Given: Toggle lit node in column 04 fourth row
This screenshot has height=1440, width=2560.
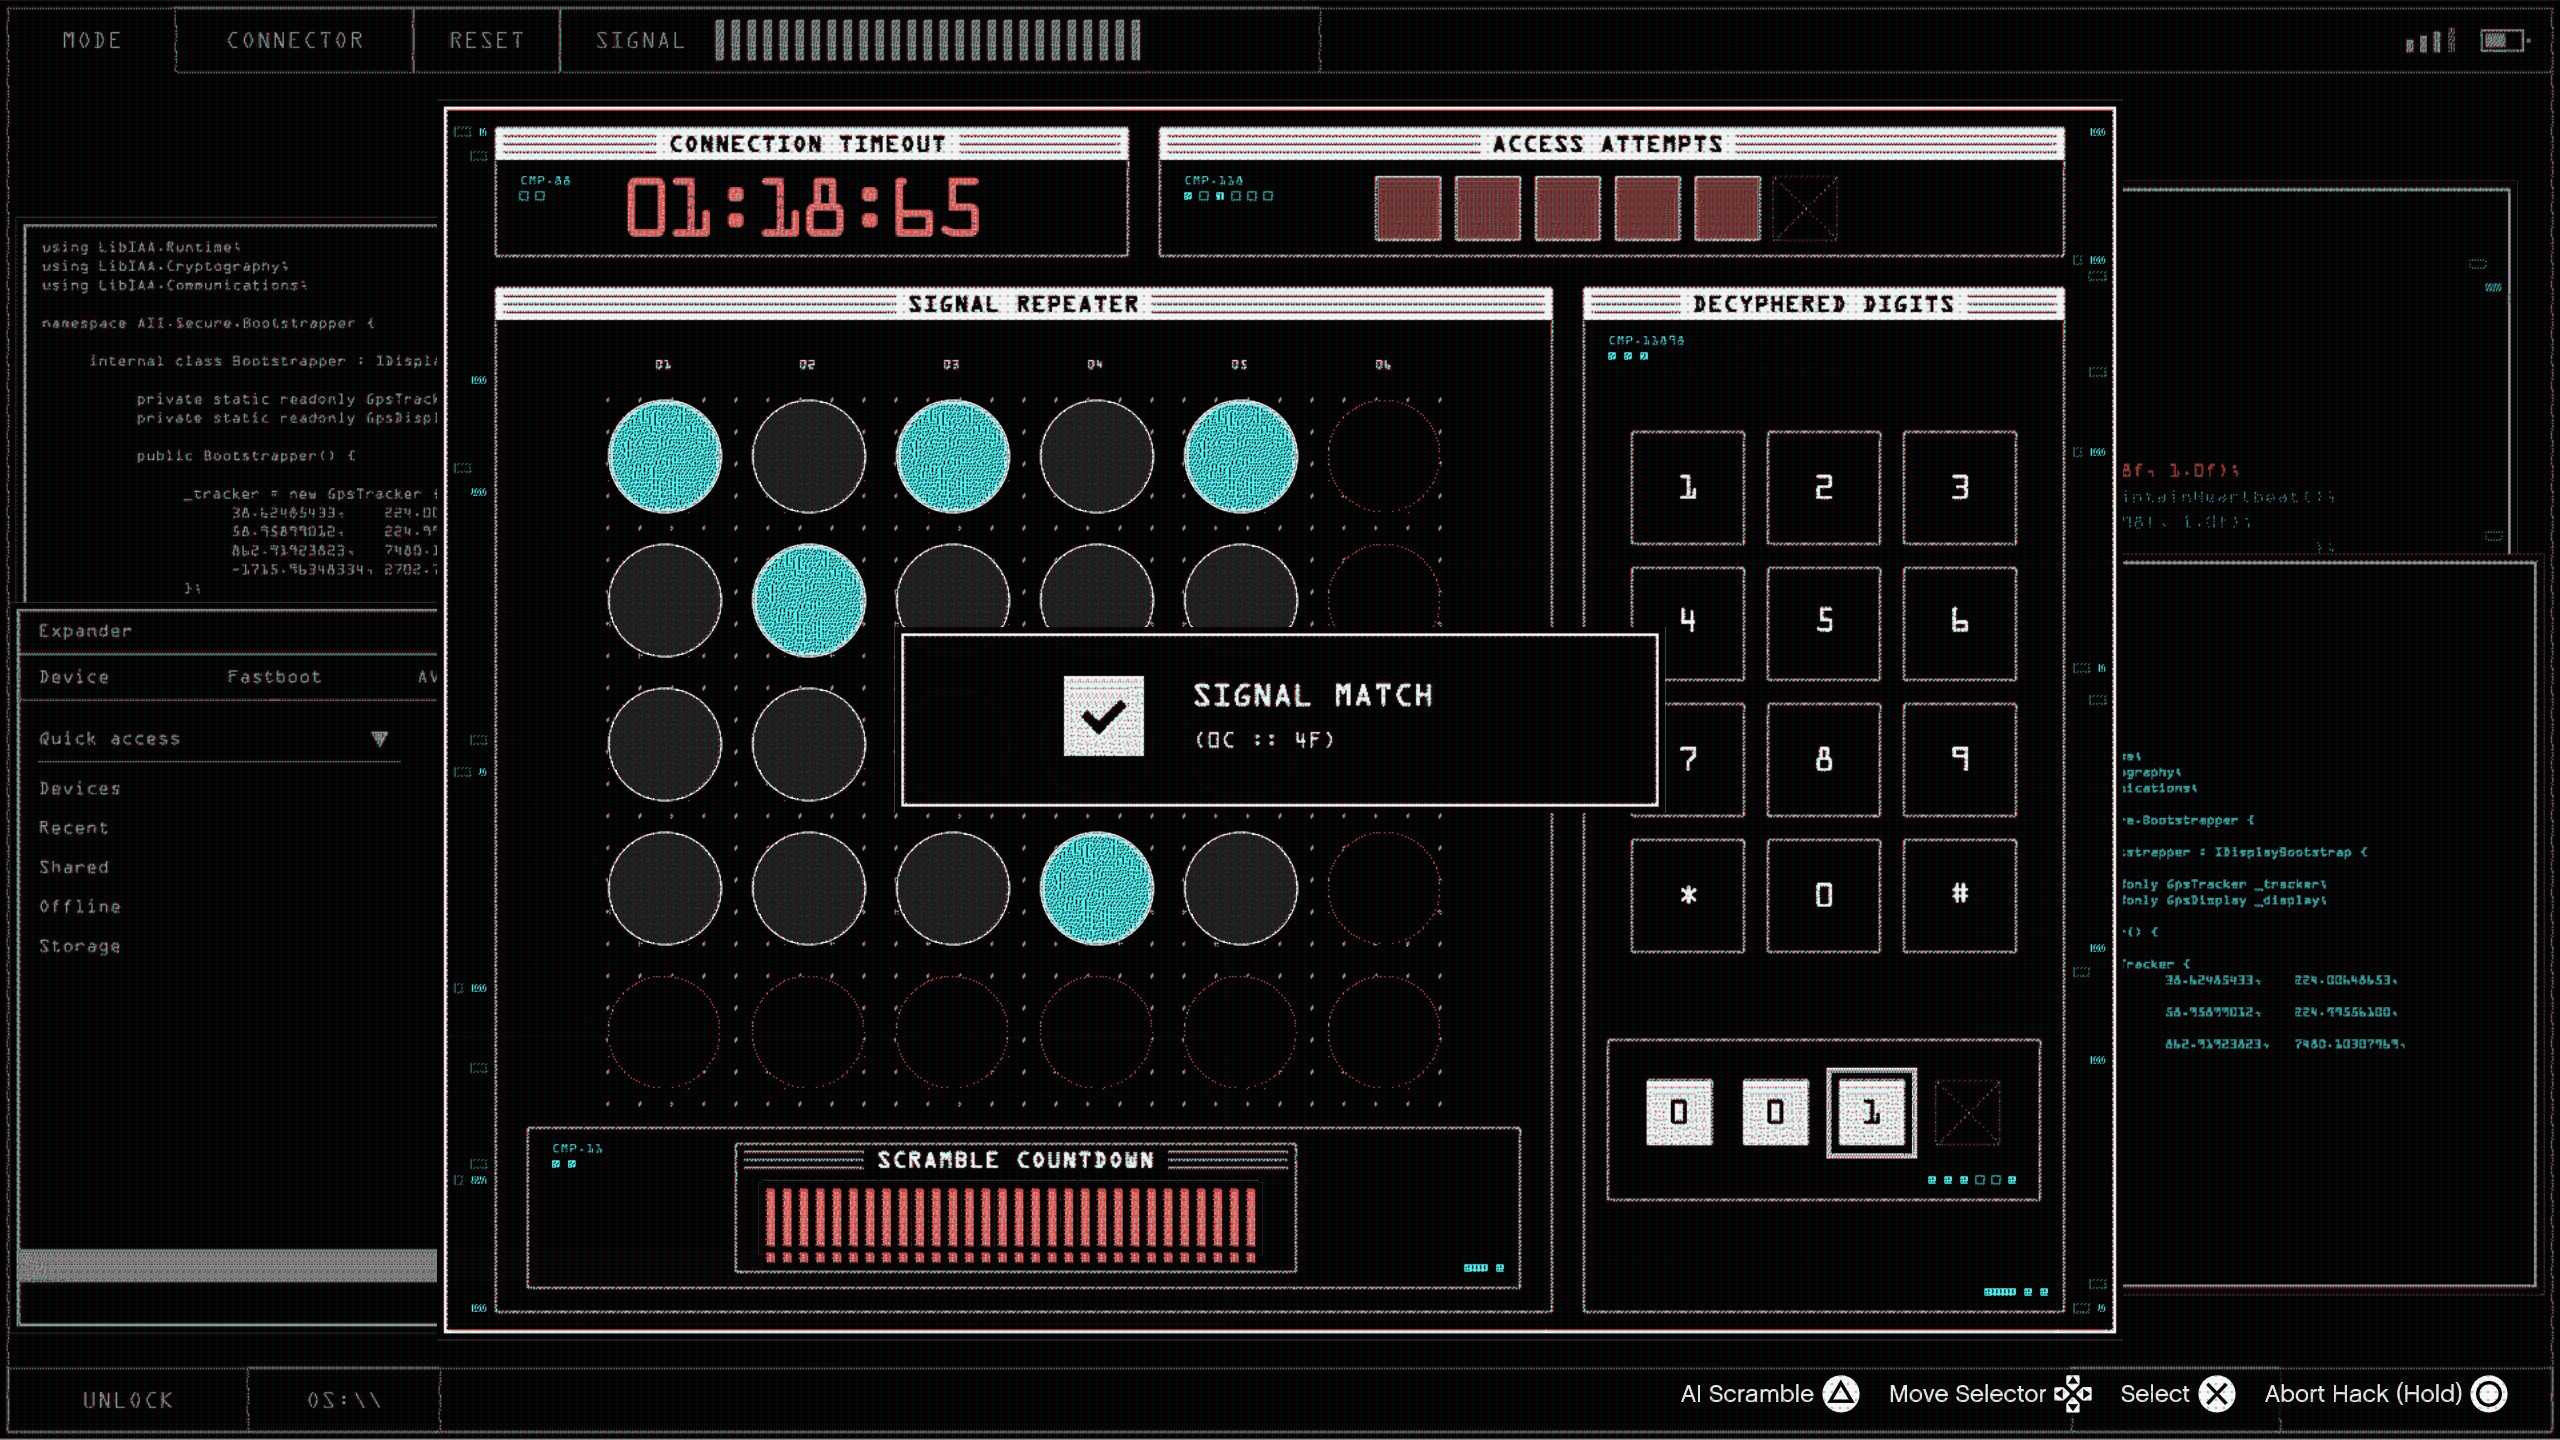Looking at the screenshot, I should pos(1096,888).
